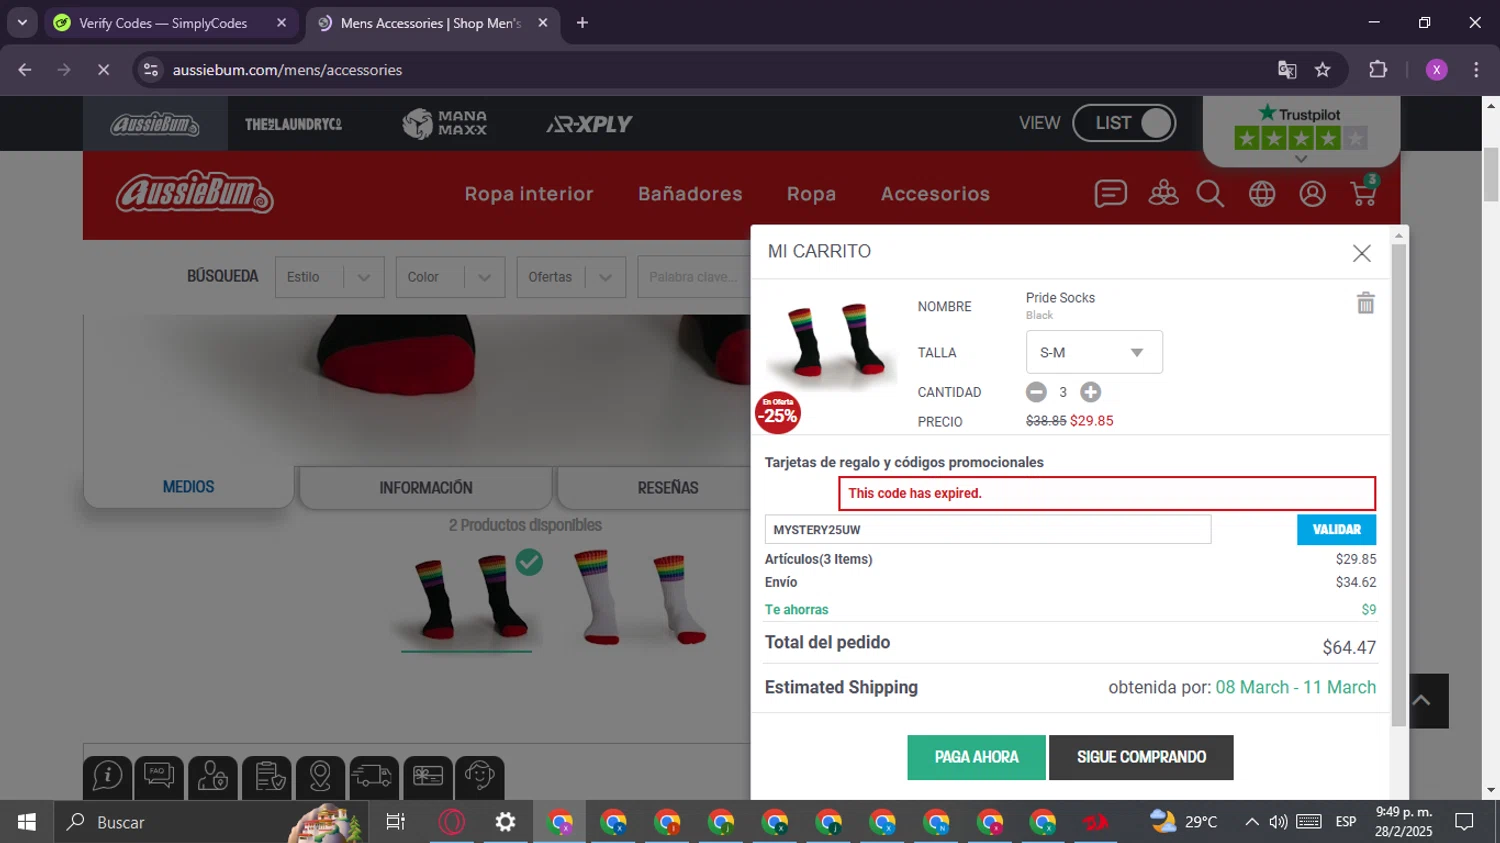Decrease quantity with the minus button

coord(1036,392)
